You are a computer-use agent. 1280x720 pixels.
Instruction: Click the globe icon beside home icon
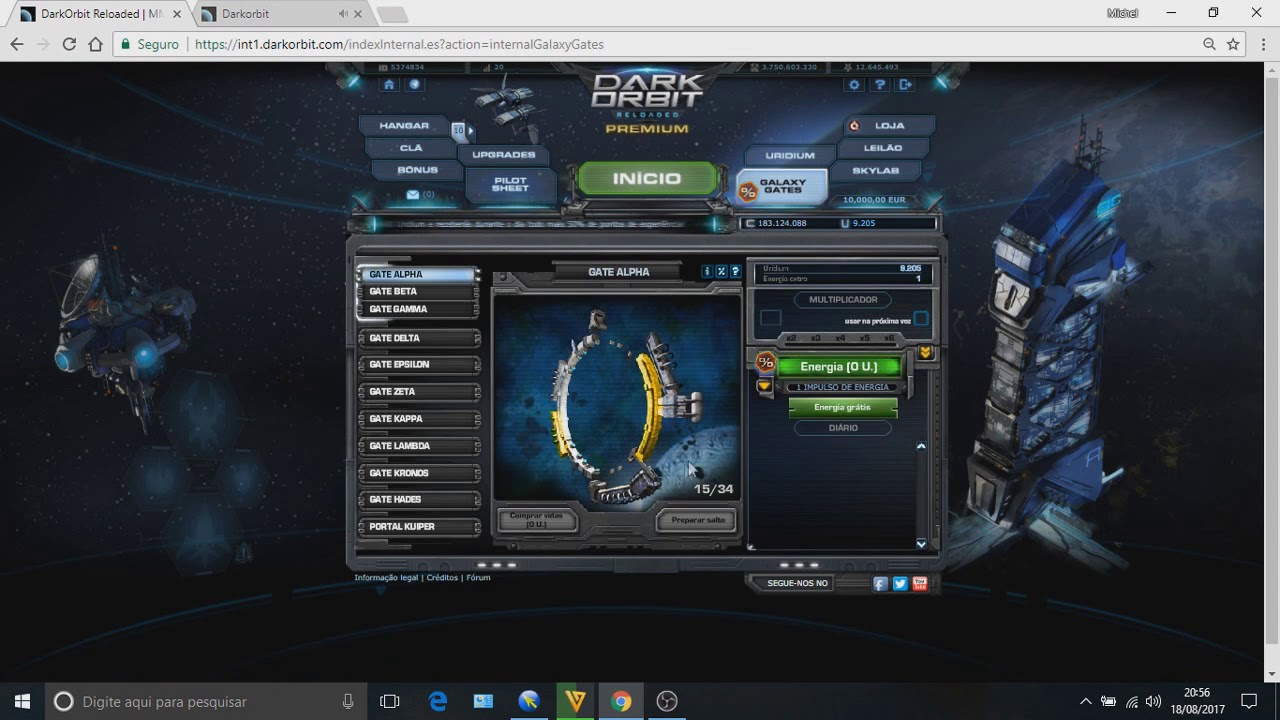pos(414,85)
